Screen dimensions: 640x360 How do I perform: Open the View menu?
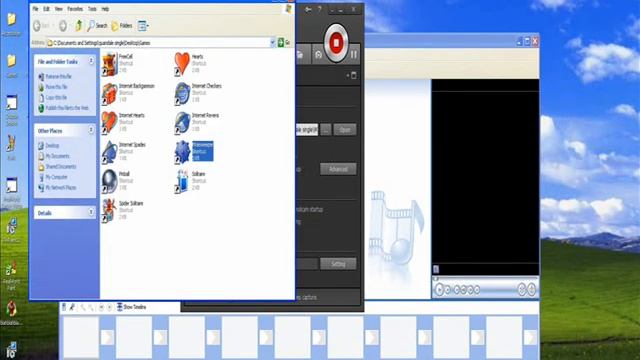[59, 9]
